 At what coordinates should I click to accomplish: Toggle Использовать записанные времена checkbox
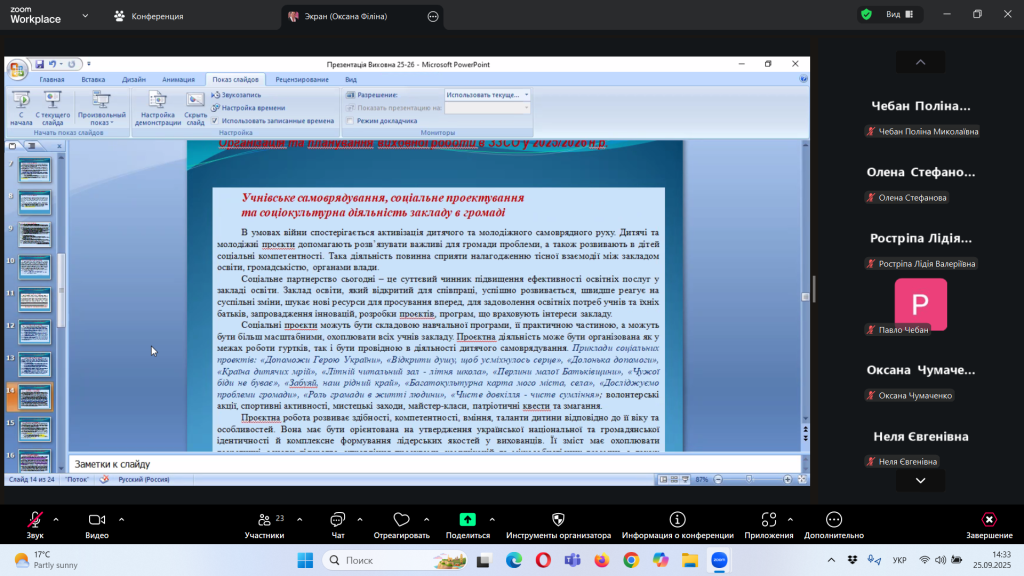click(215, 120)
